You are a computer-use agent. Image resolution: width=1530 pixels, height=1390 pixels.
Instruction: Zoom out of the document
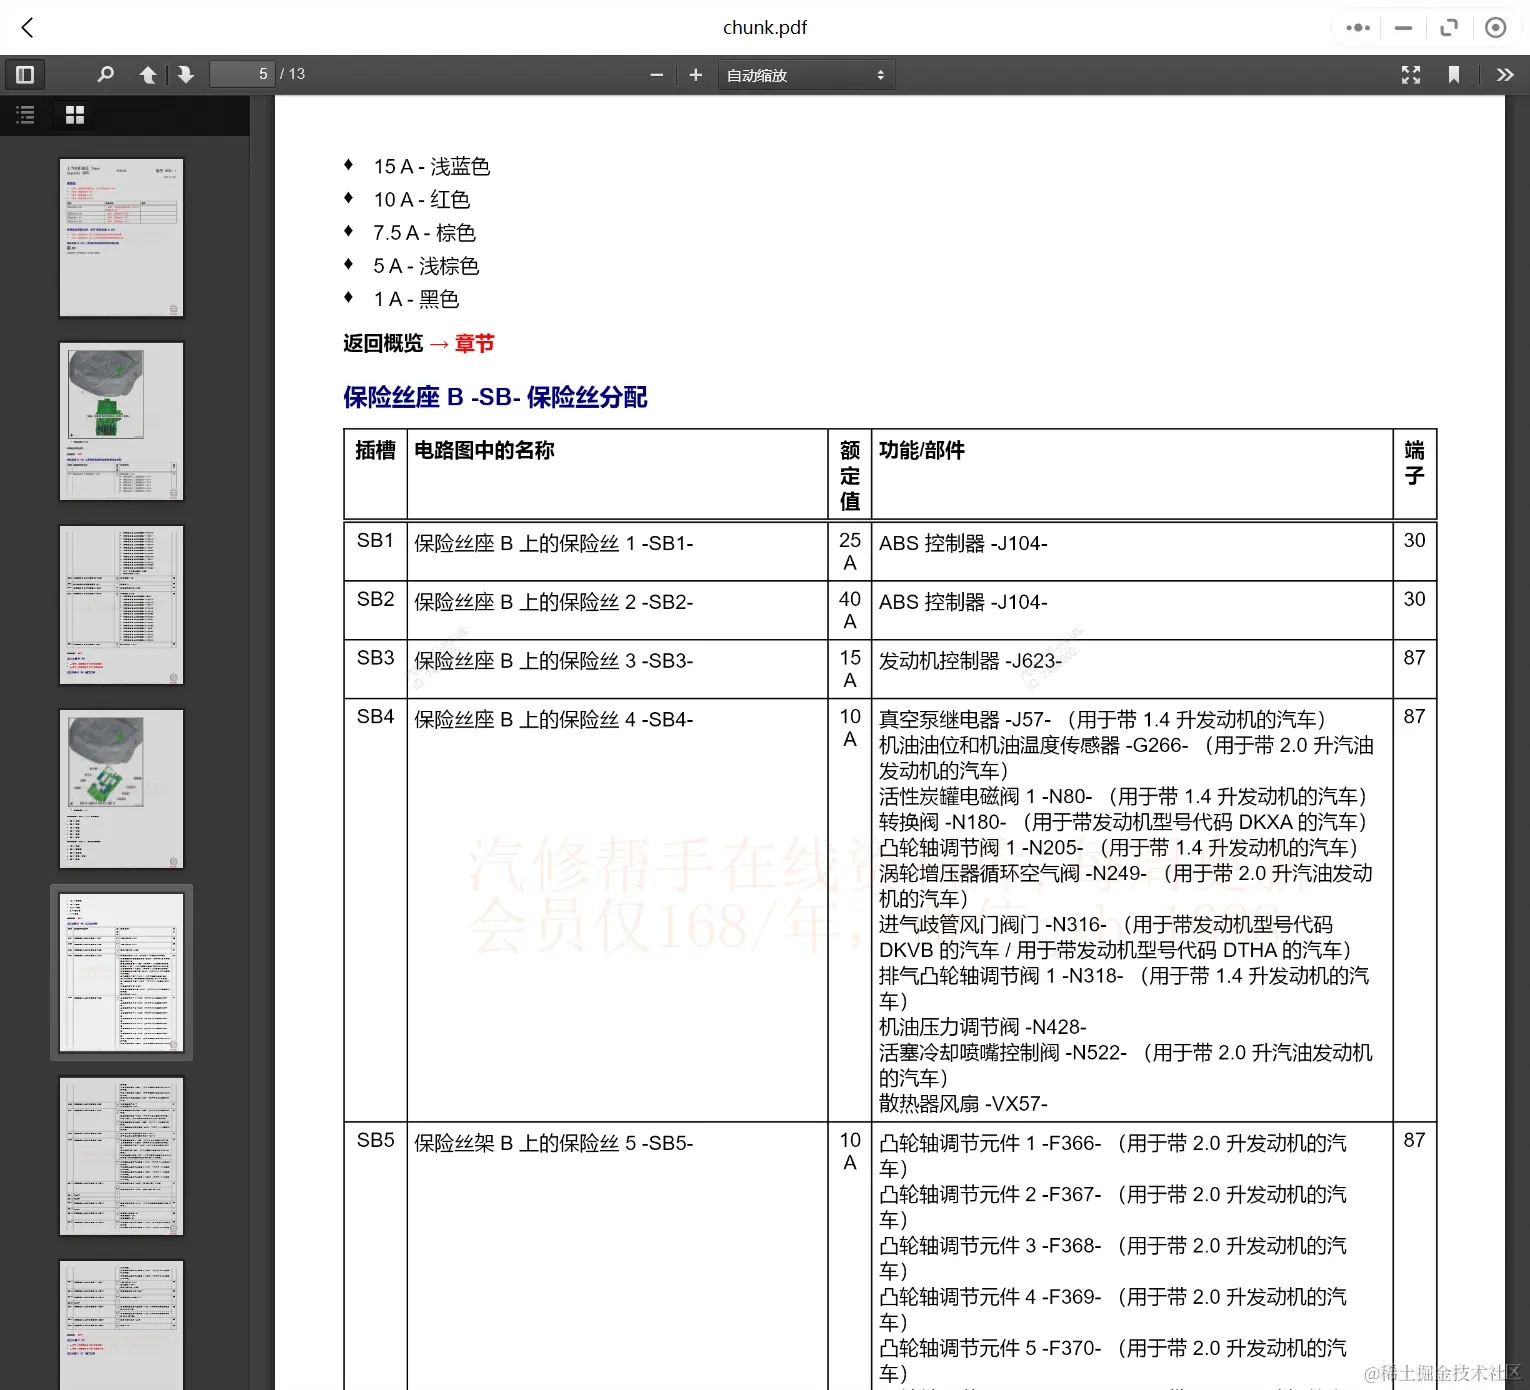click(657, 74)
